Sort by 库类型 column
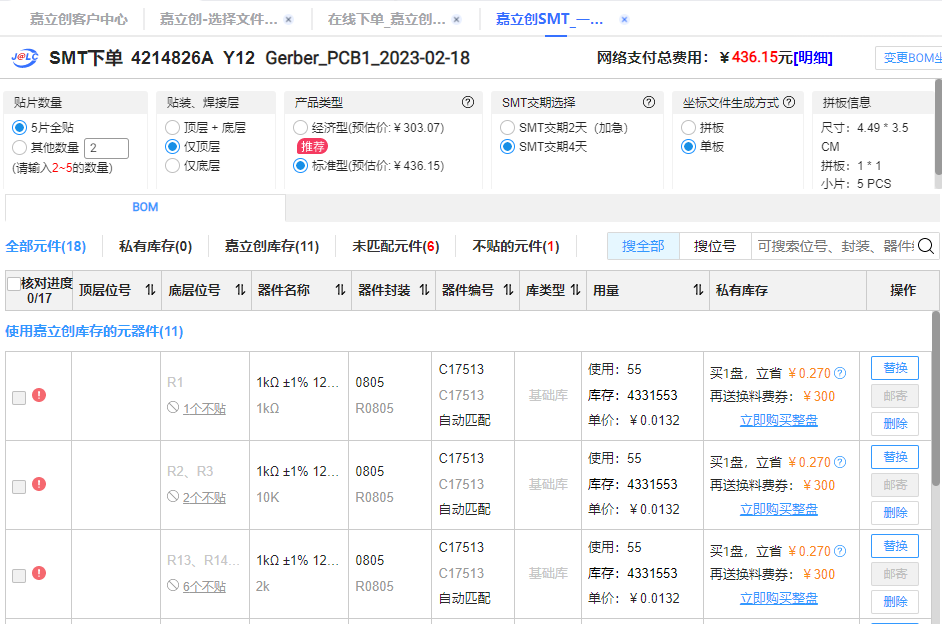Image resolution: width=942 pixels, height=624 pixels. [x=575, y=290]
